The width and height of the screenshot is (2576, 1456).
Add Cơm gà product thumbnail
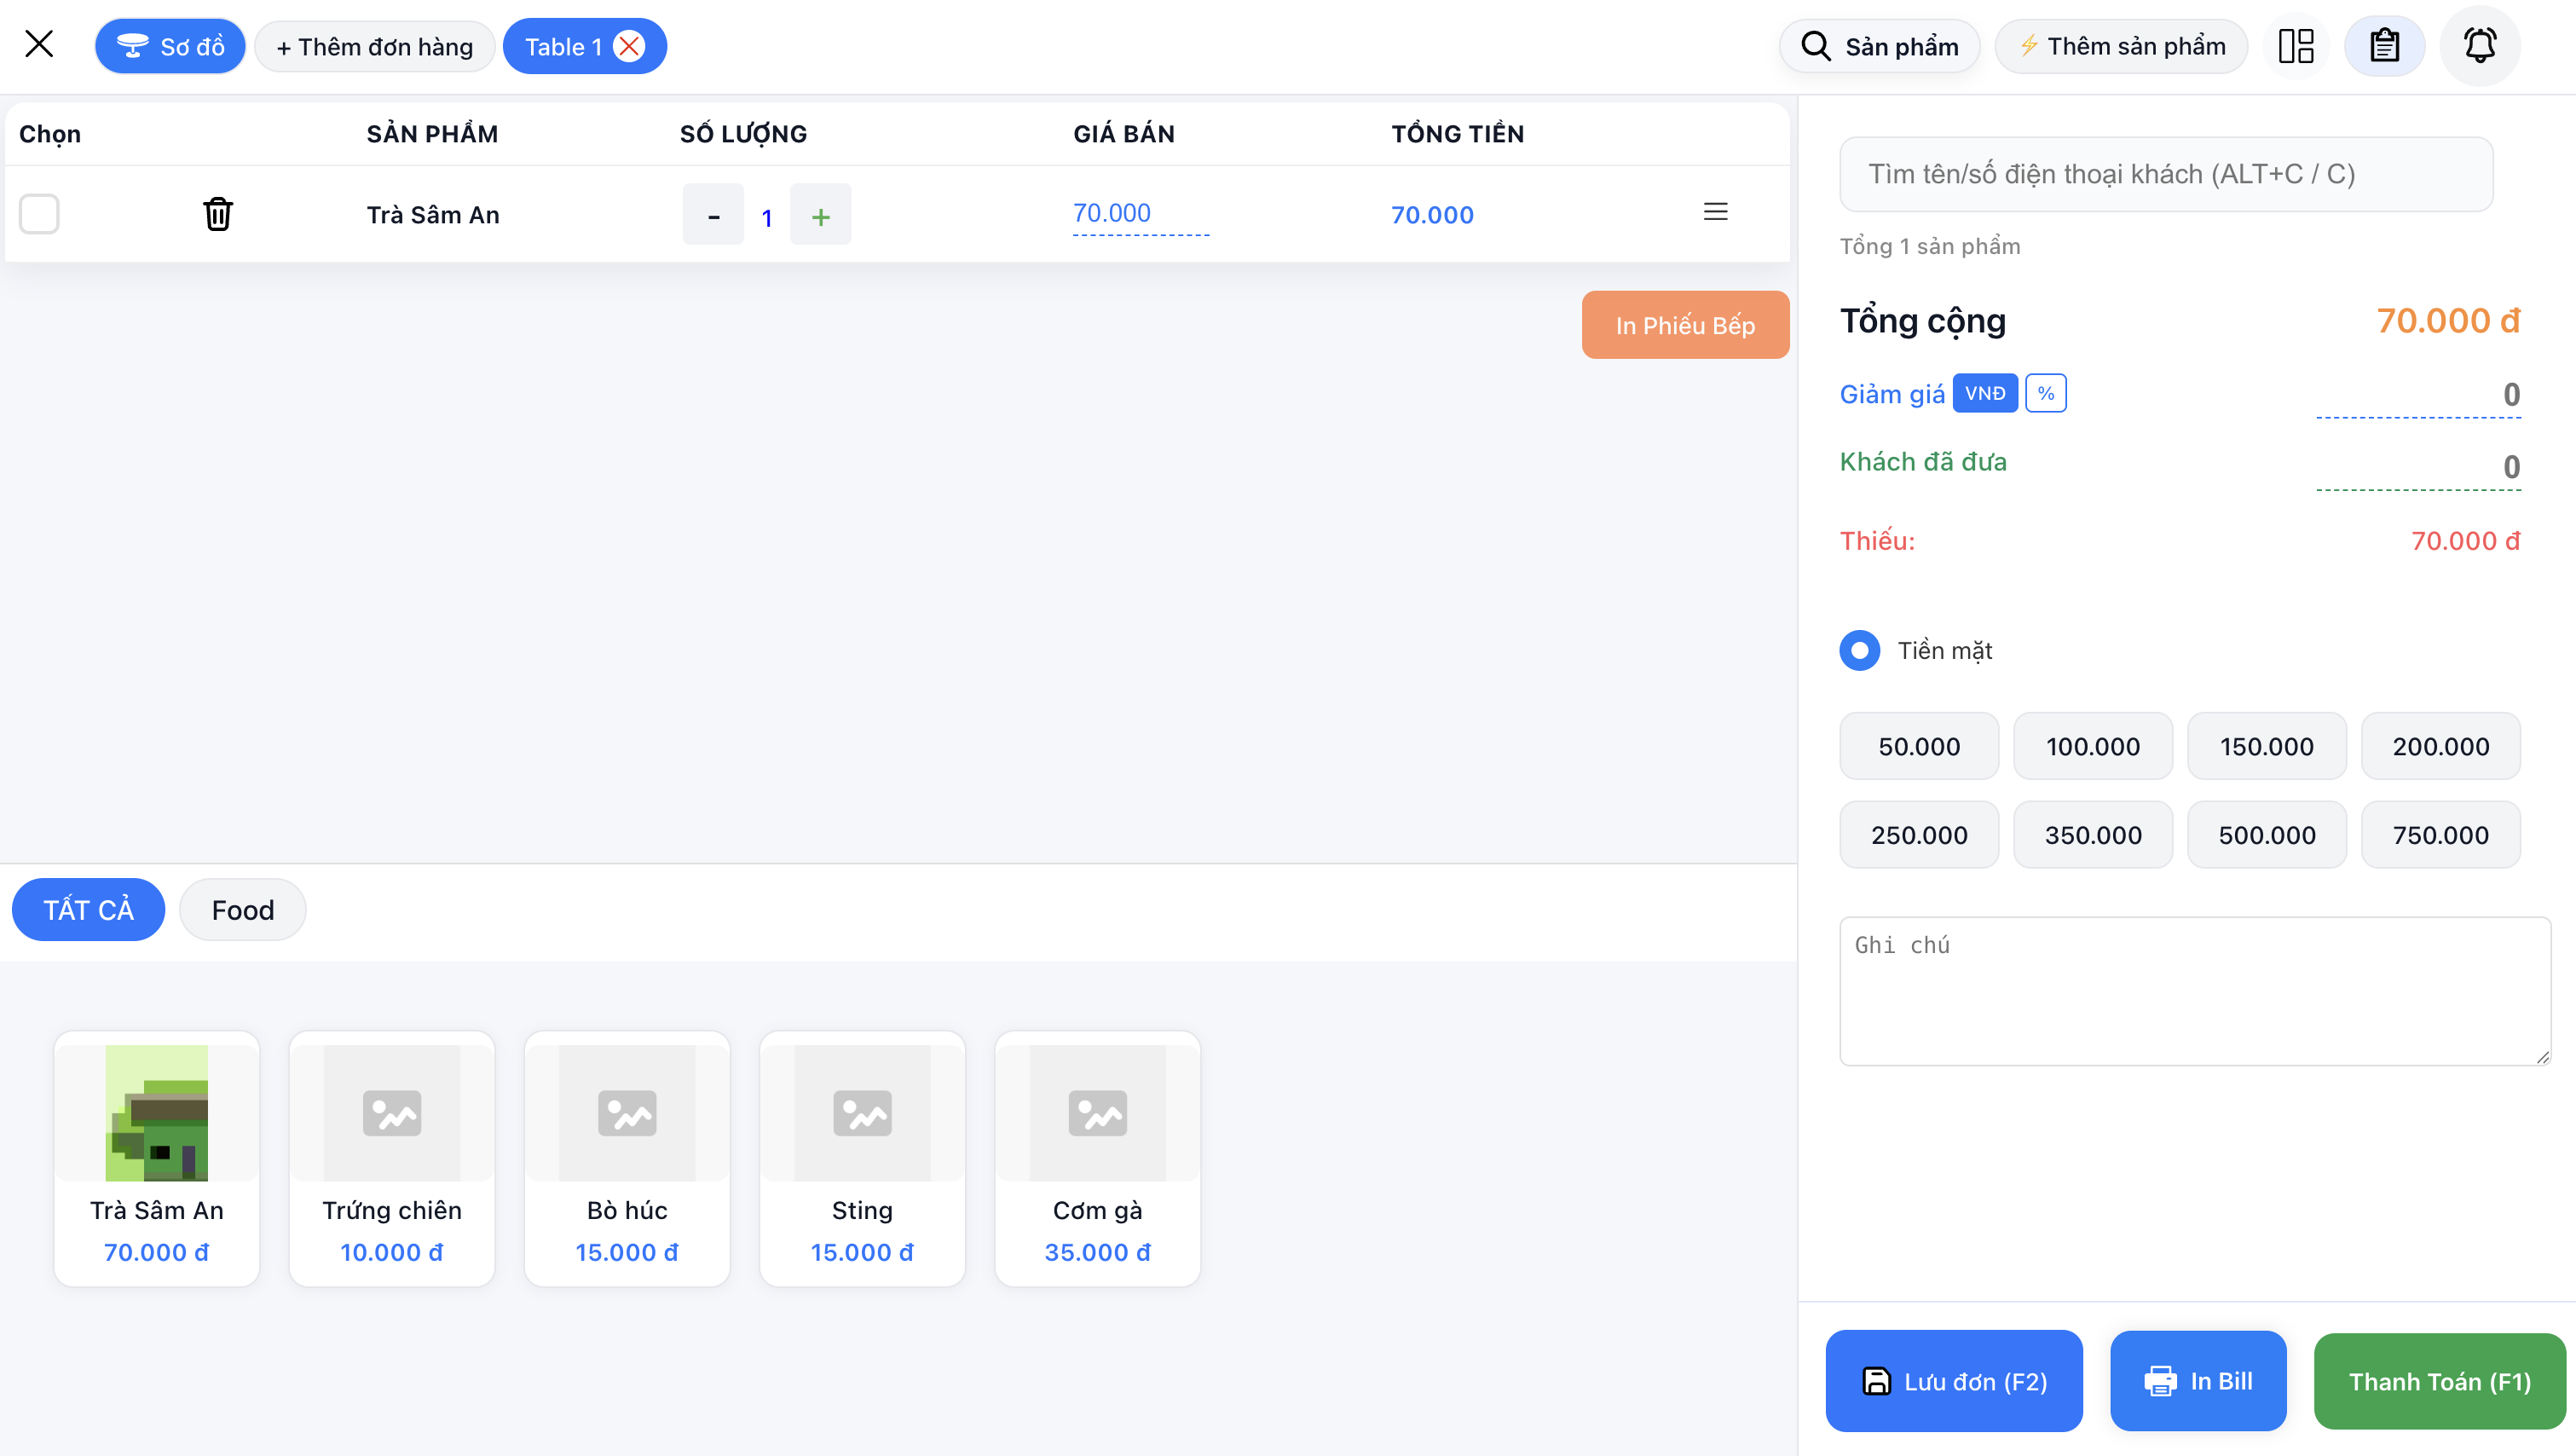click(1097, 1113)
